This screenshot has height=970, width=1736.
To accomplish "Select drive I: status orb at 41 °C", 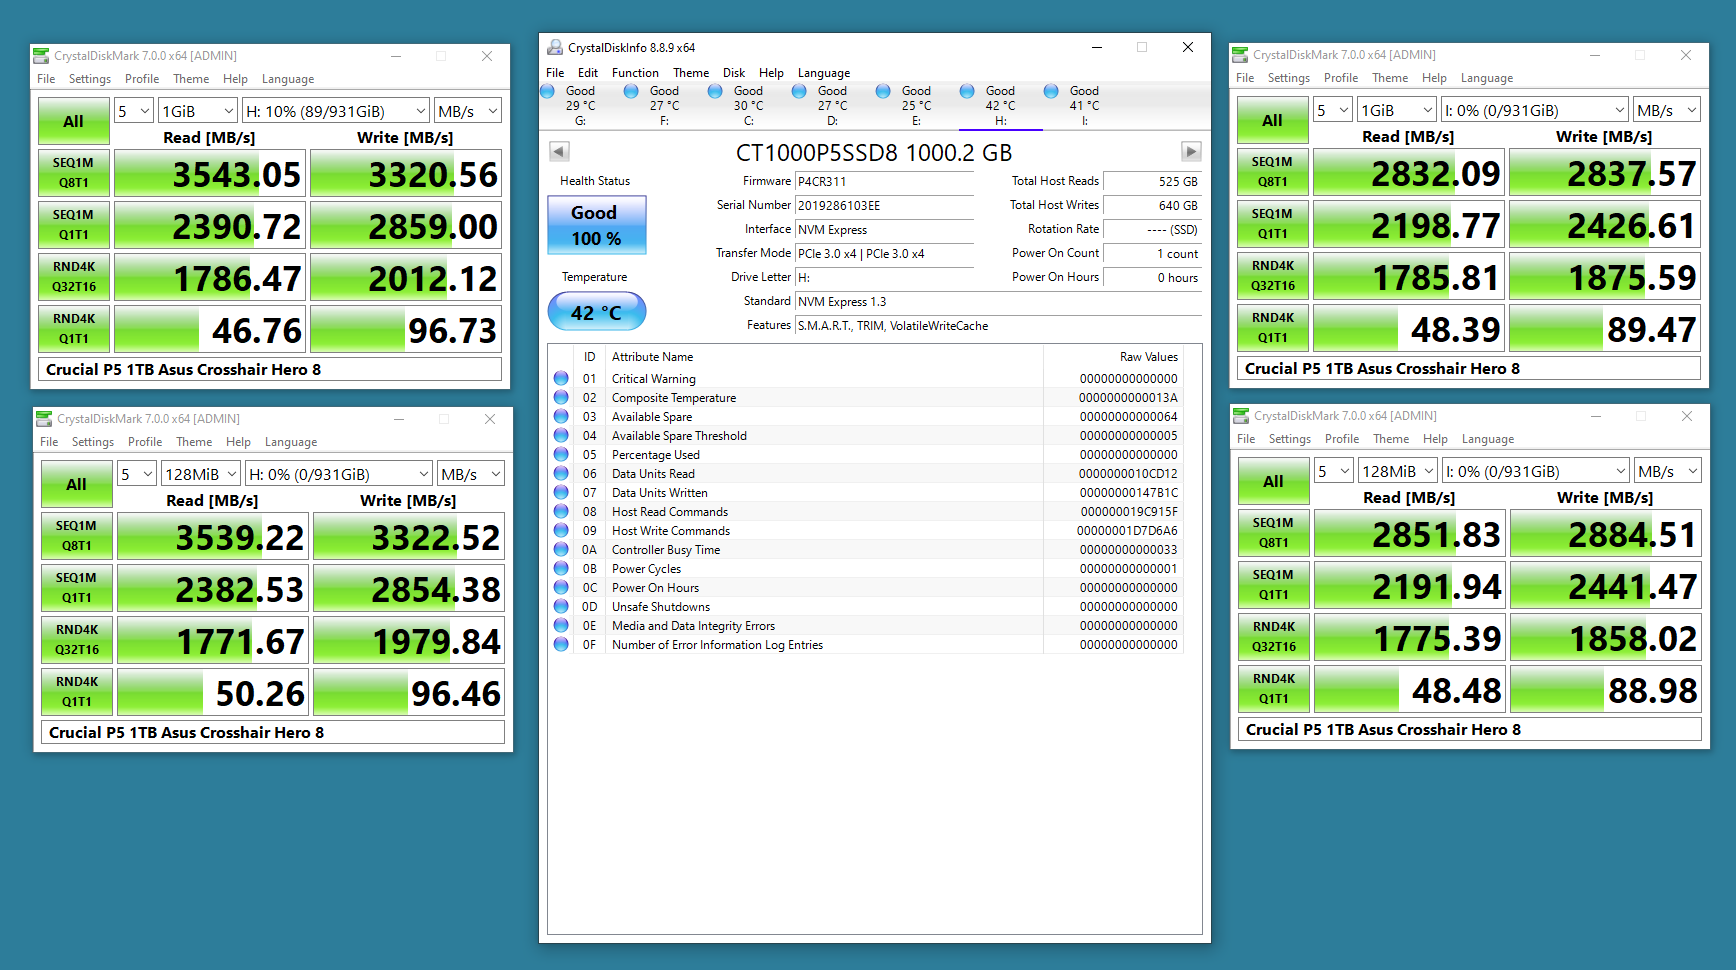I will coord(1051,91).
